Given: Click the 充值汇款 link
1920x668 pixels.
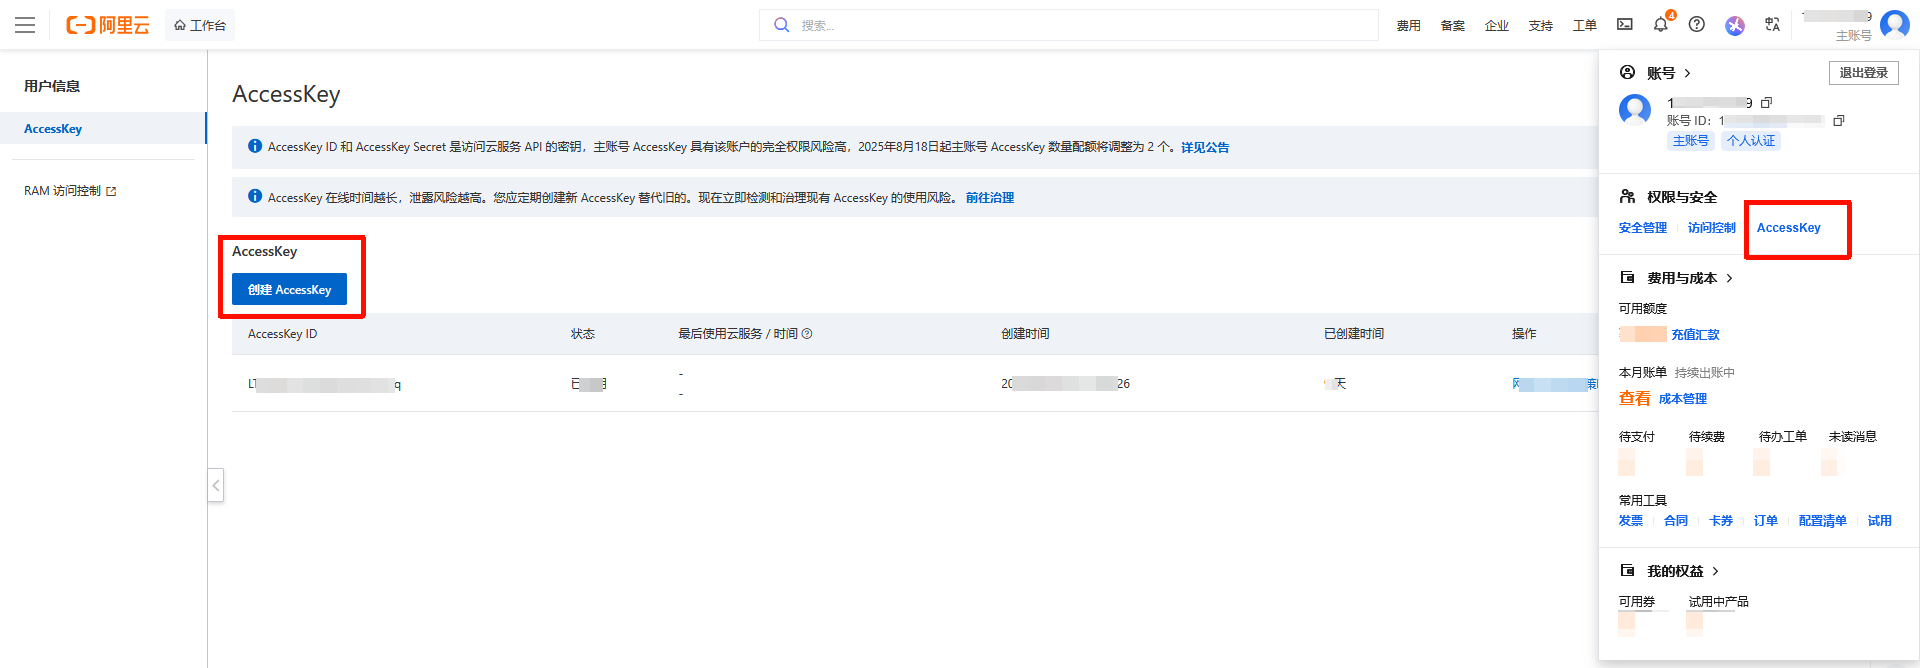Looking at the screenshot, I should 1695,335.
